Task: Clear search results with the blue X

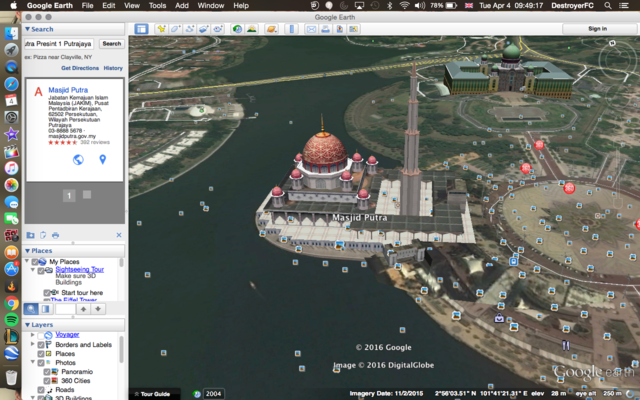Action: [119, 235]
